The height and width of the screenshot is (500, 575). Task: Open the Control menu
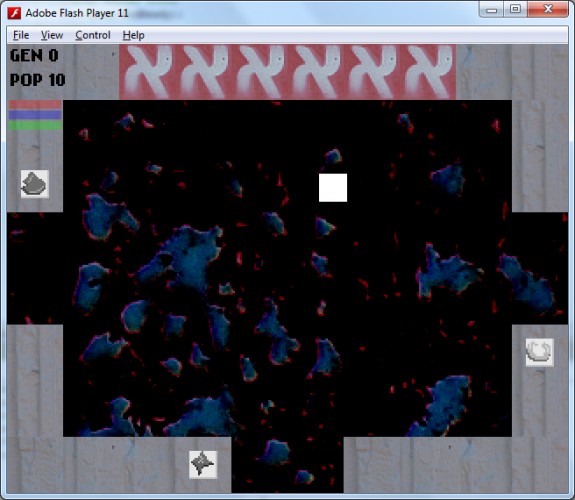tap(93, 35)
